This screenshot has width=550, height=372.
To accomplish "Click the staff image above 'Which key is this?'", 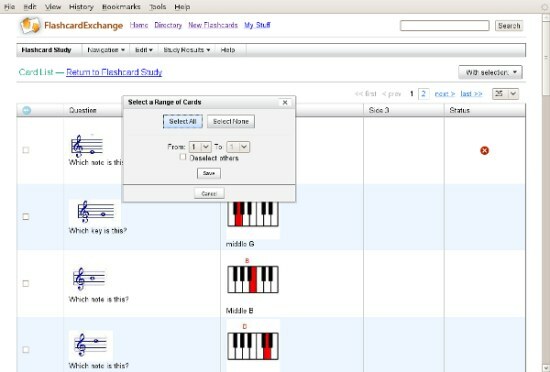I will point(95,212).
